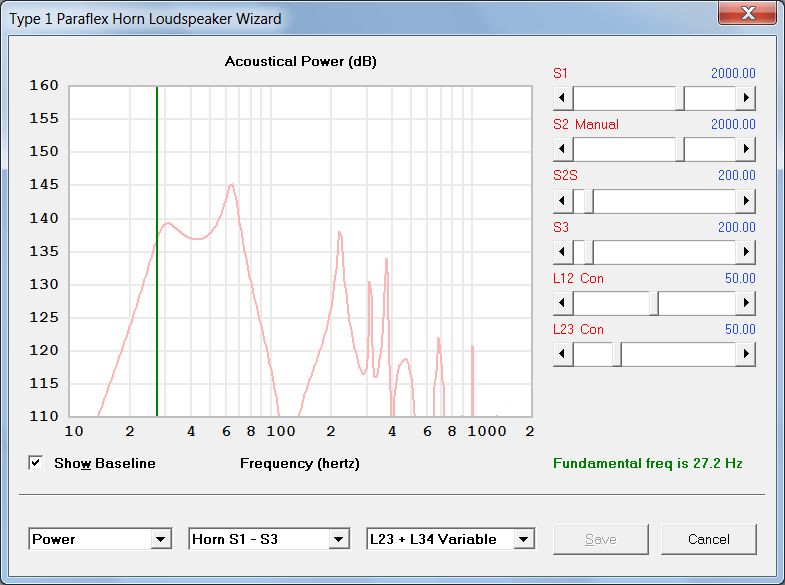Click the S2S value 200.00
This screenshot has height=585, width=785.
click(x=736, y=175)
